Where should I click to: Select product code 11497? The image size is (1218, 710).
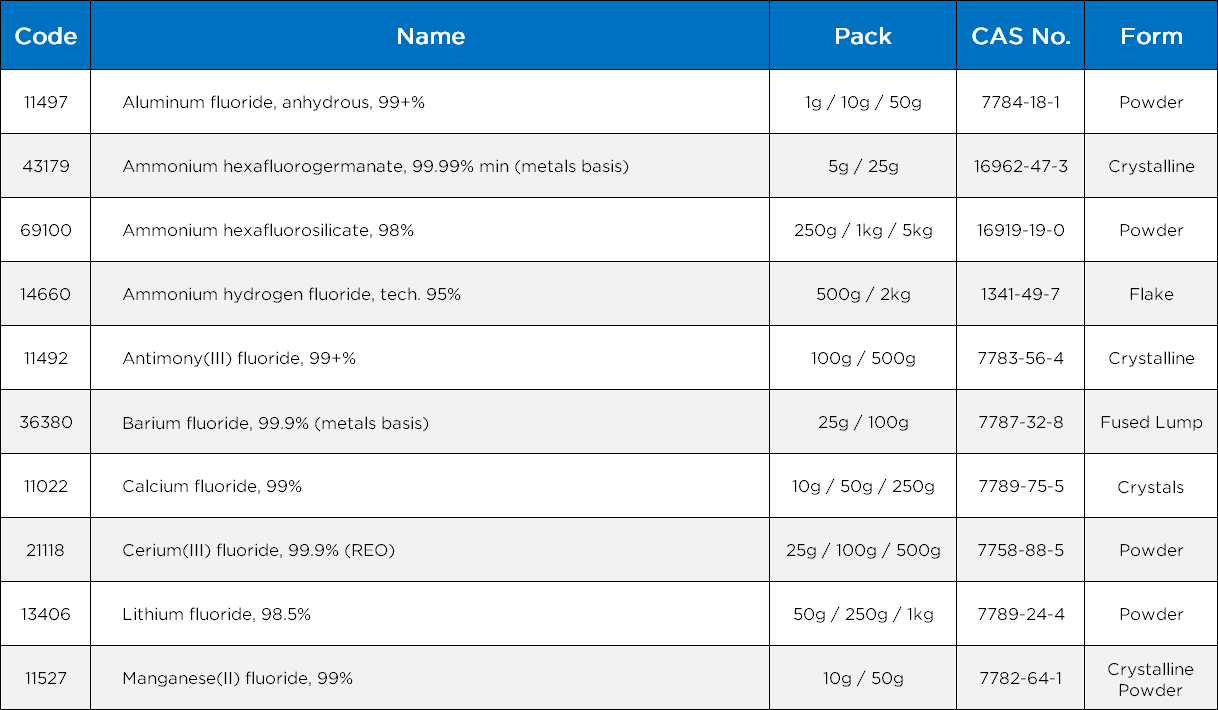(x=46, y=102)
